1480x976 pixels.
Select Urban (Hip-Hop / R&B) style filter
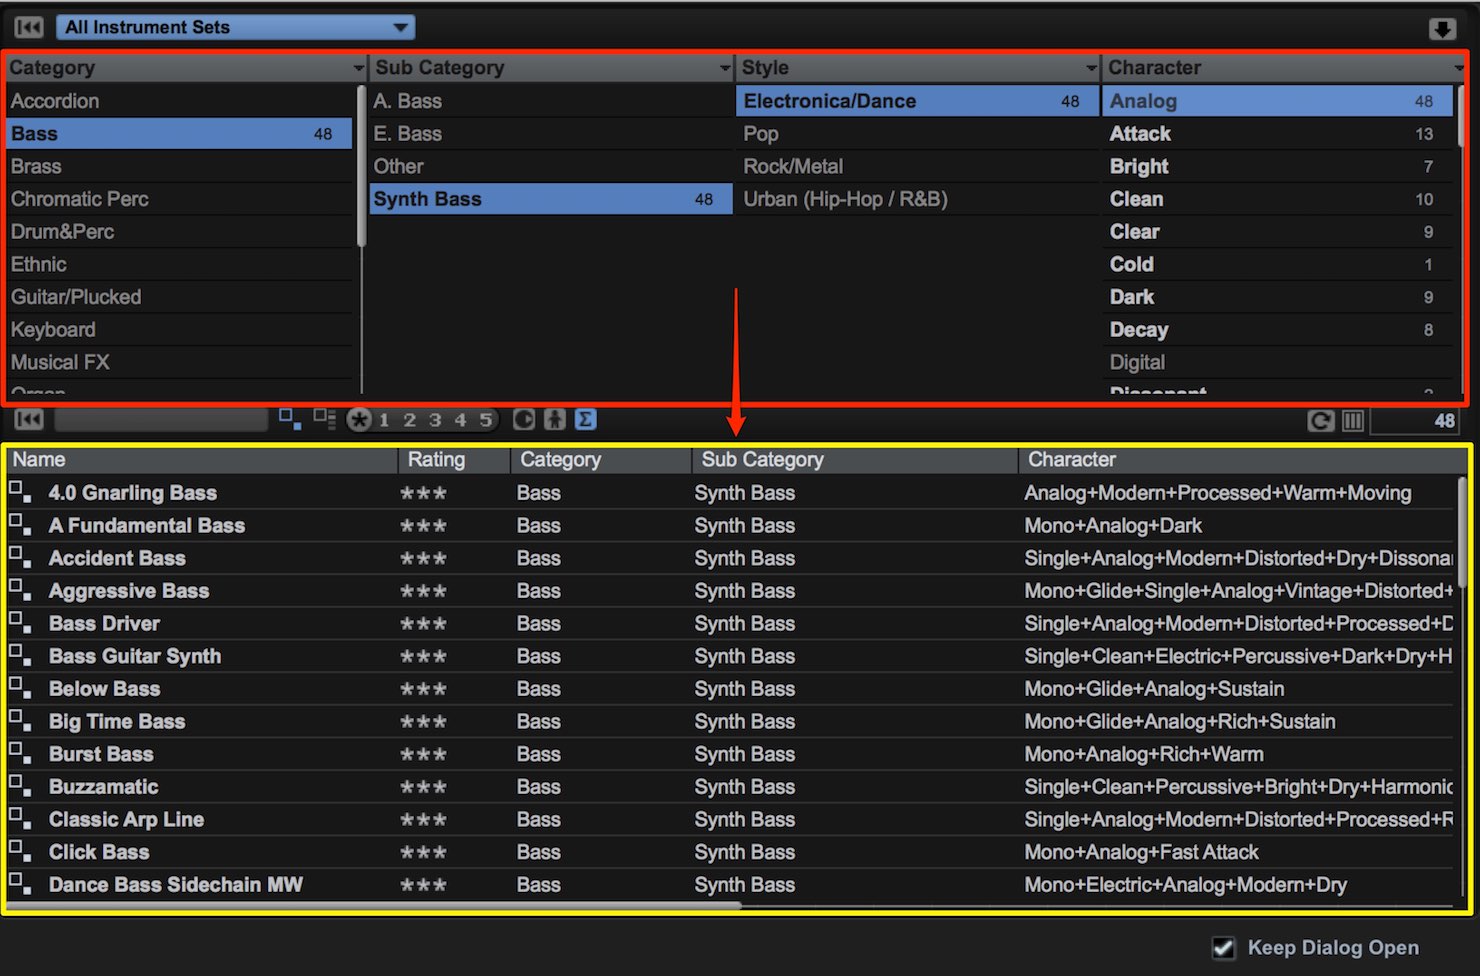pos(845,199)
